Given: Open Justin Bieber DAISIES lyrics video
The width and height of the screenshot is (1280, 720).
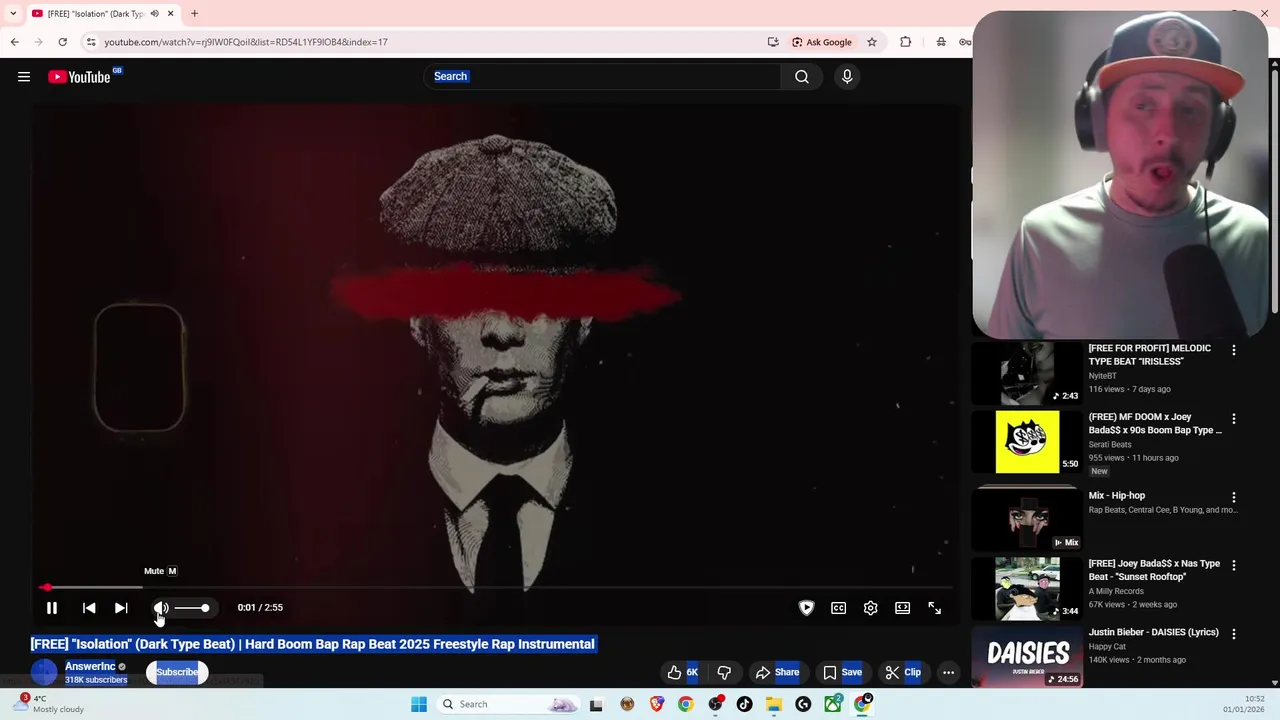Looking at the screenshot, I should point(1153,633).
